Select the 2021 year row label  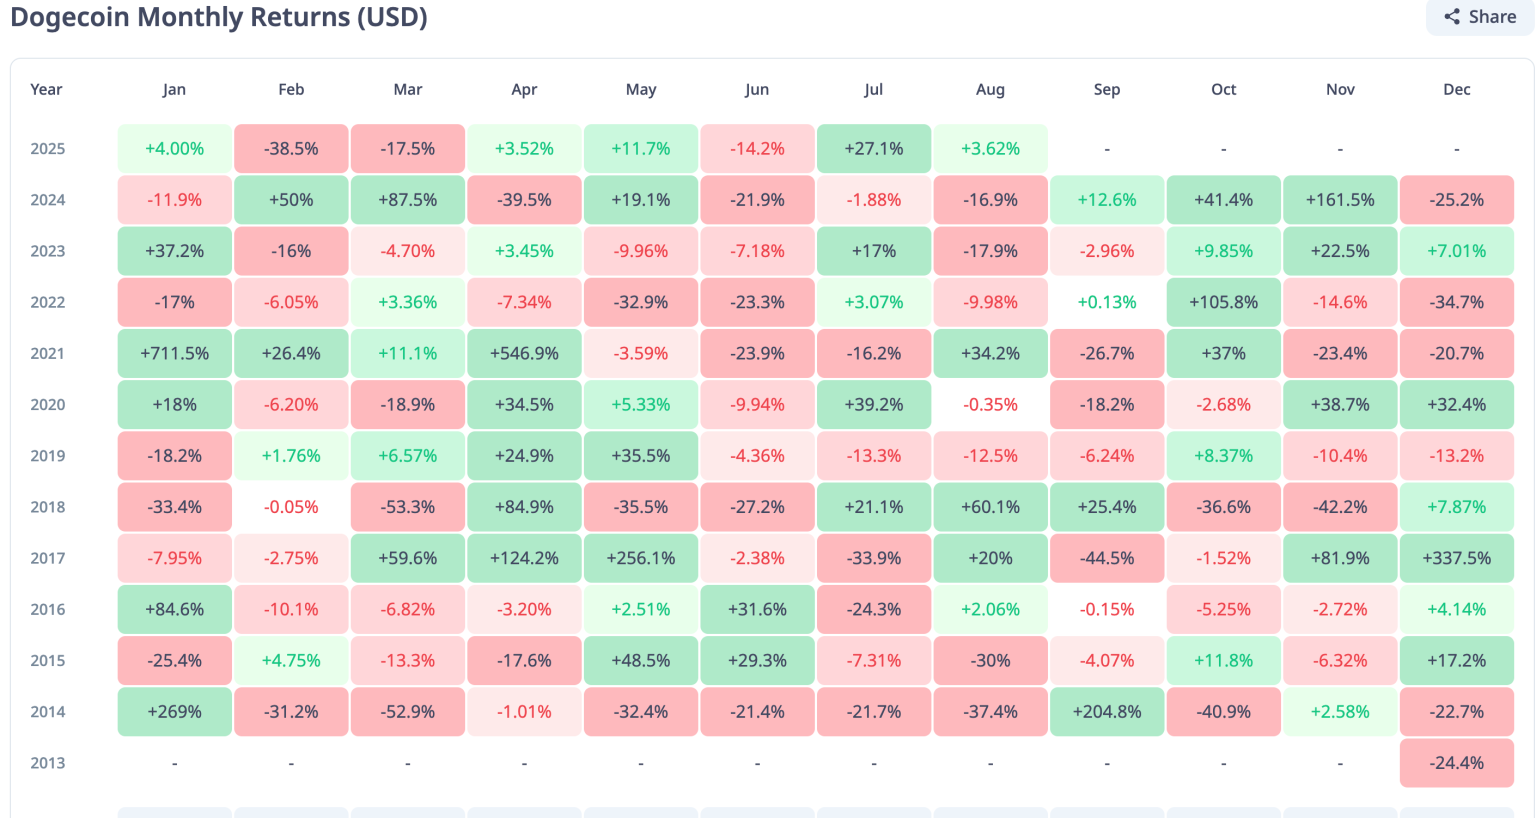pos(47,354)
